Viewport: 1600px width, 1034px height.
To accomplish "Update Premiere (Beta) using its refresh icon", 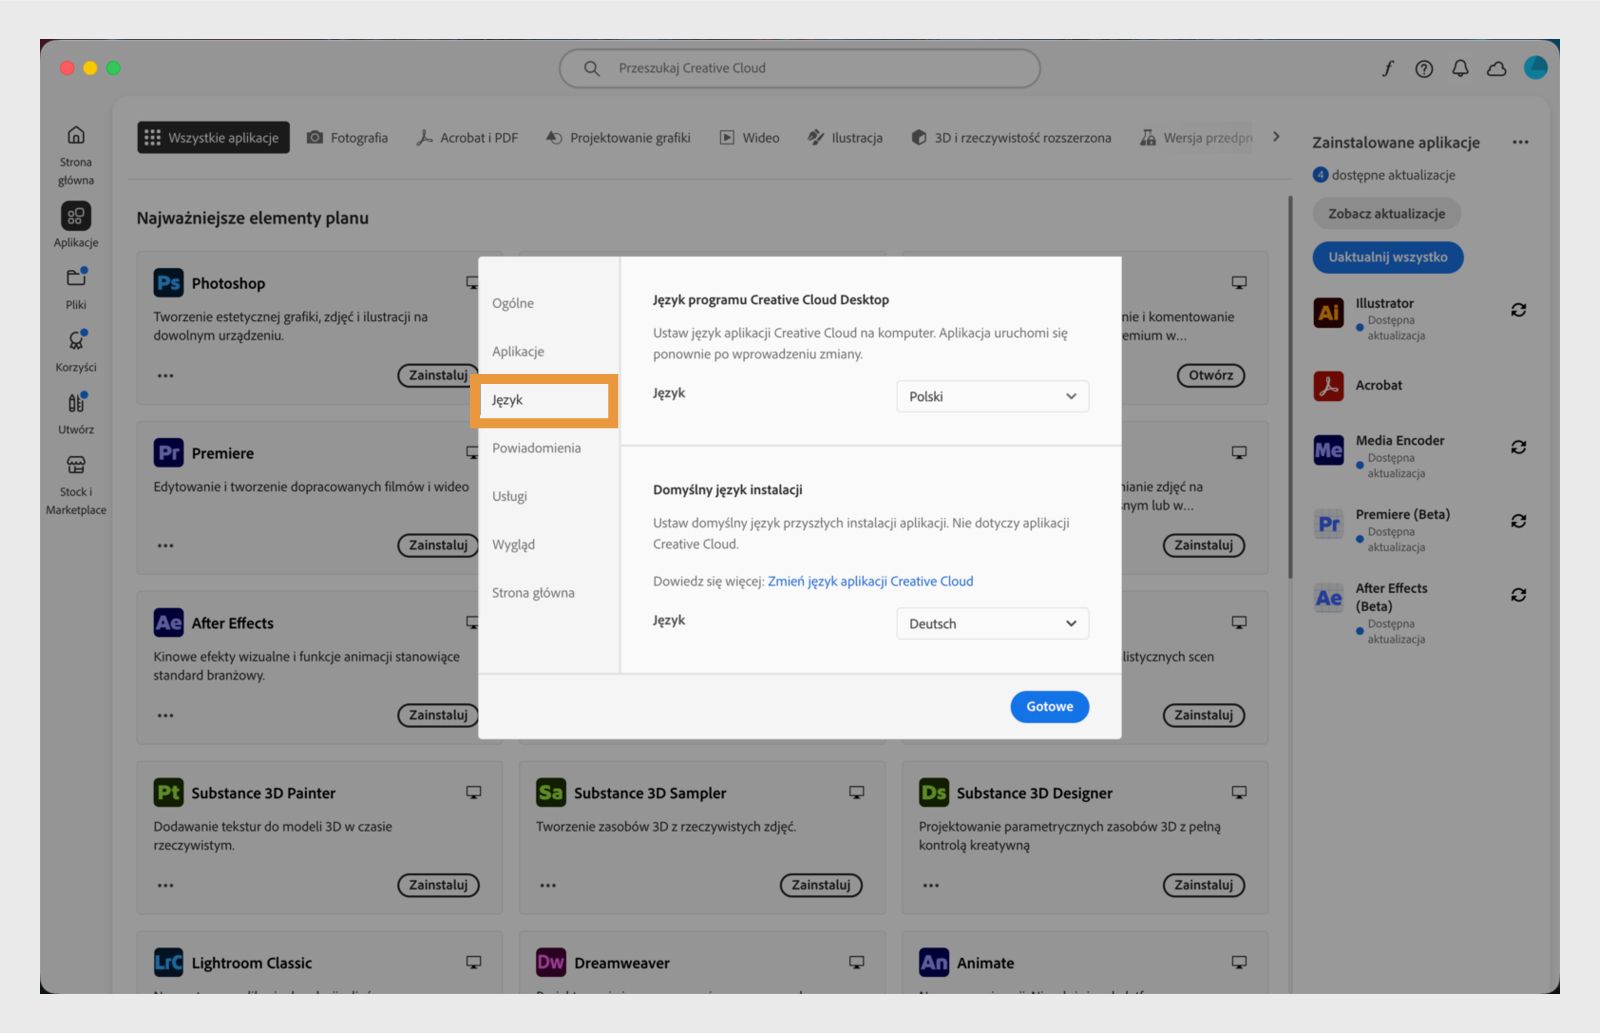I will 1518,521.
